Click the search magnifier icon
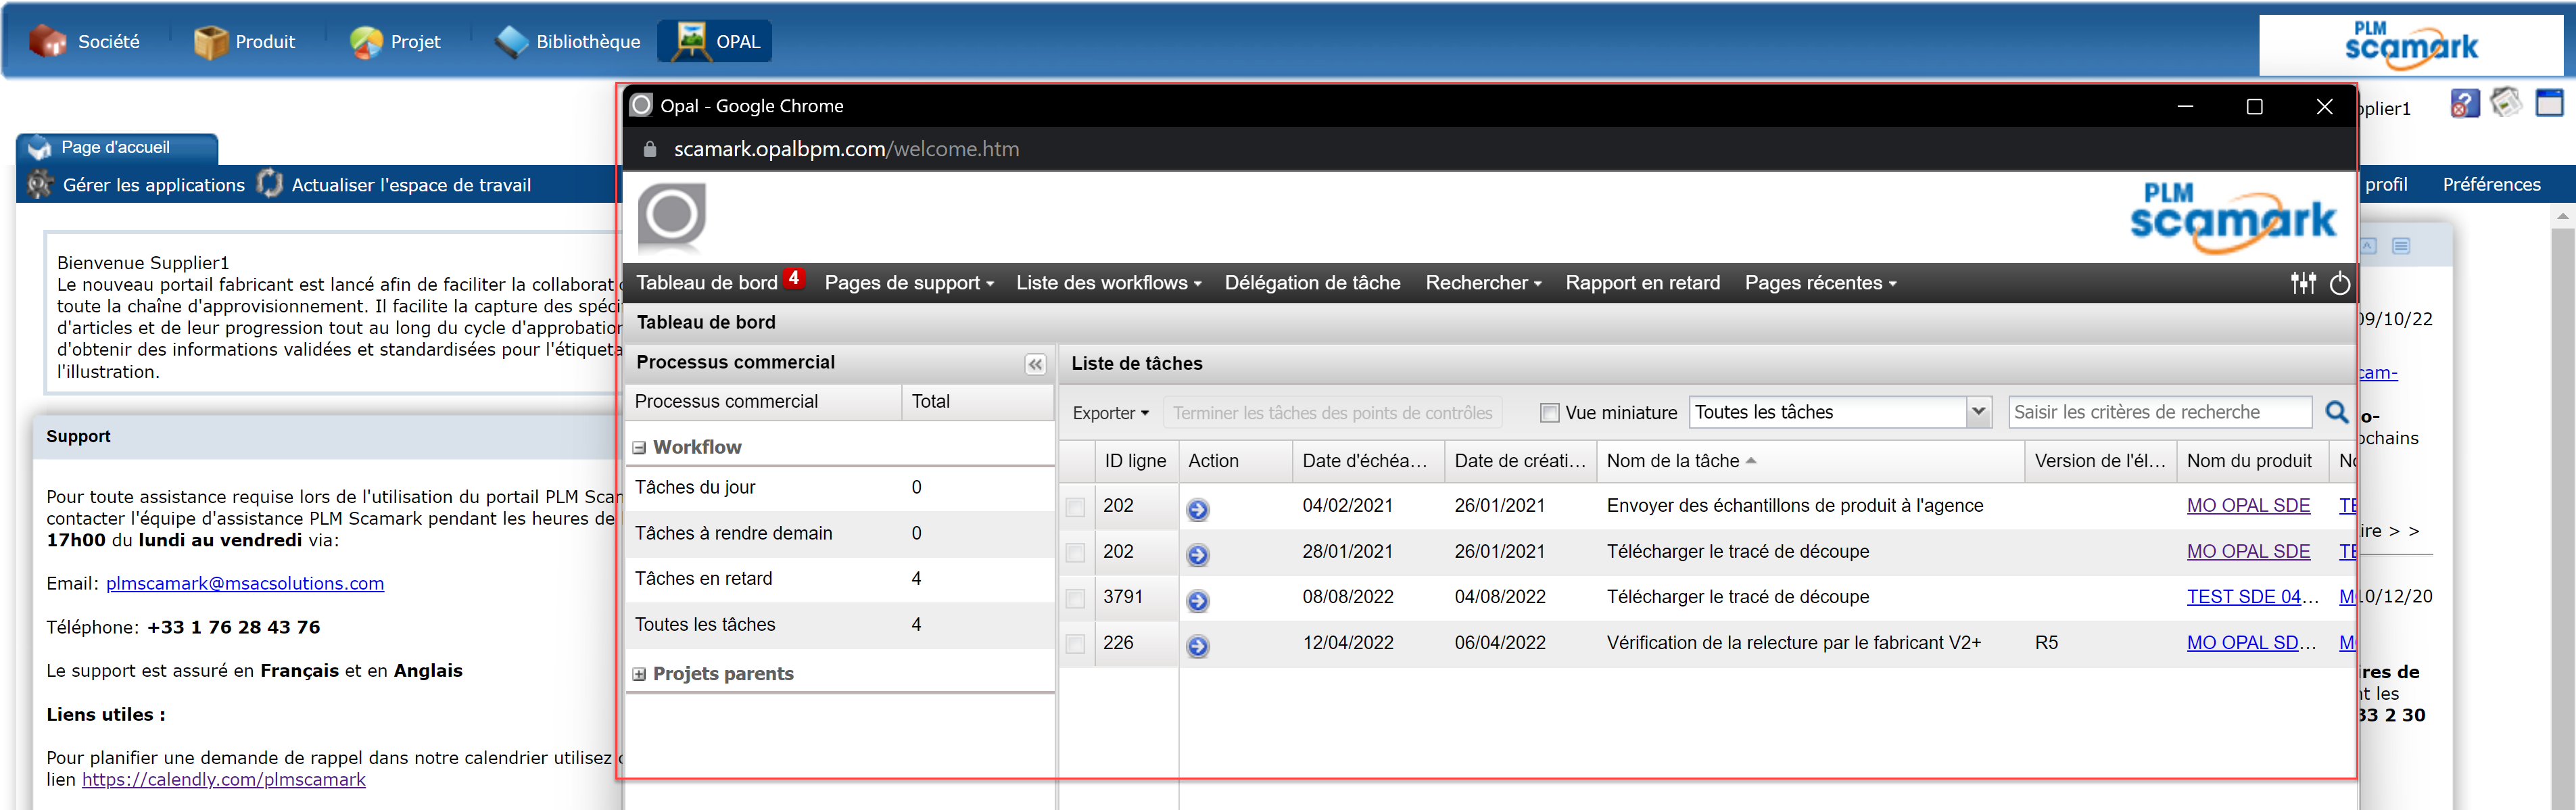 [2338, 411]
